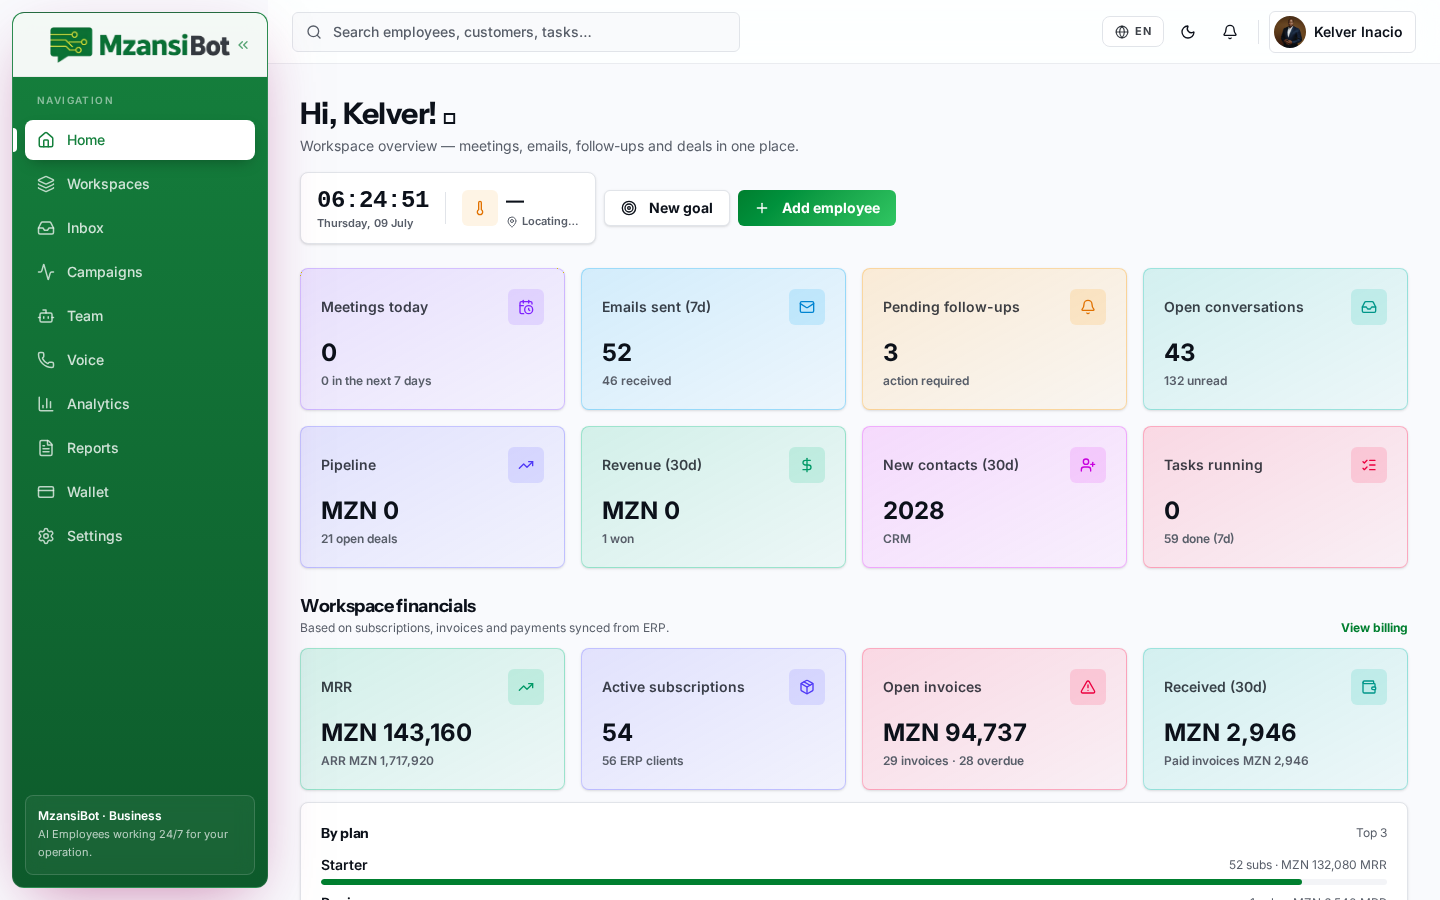Click the New goal button
Screen dimensions: 1440x900
coord(667,208)
